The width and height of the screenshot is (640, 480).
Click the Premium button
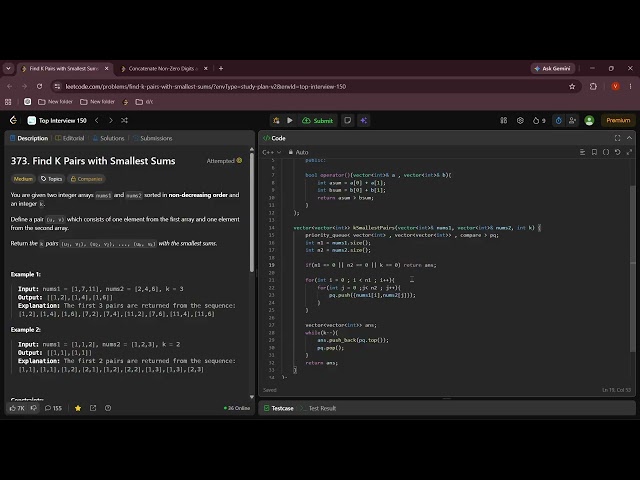point(618,120)
